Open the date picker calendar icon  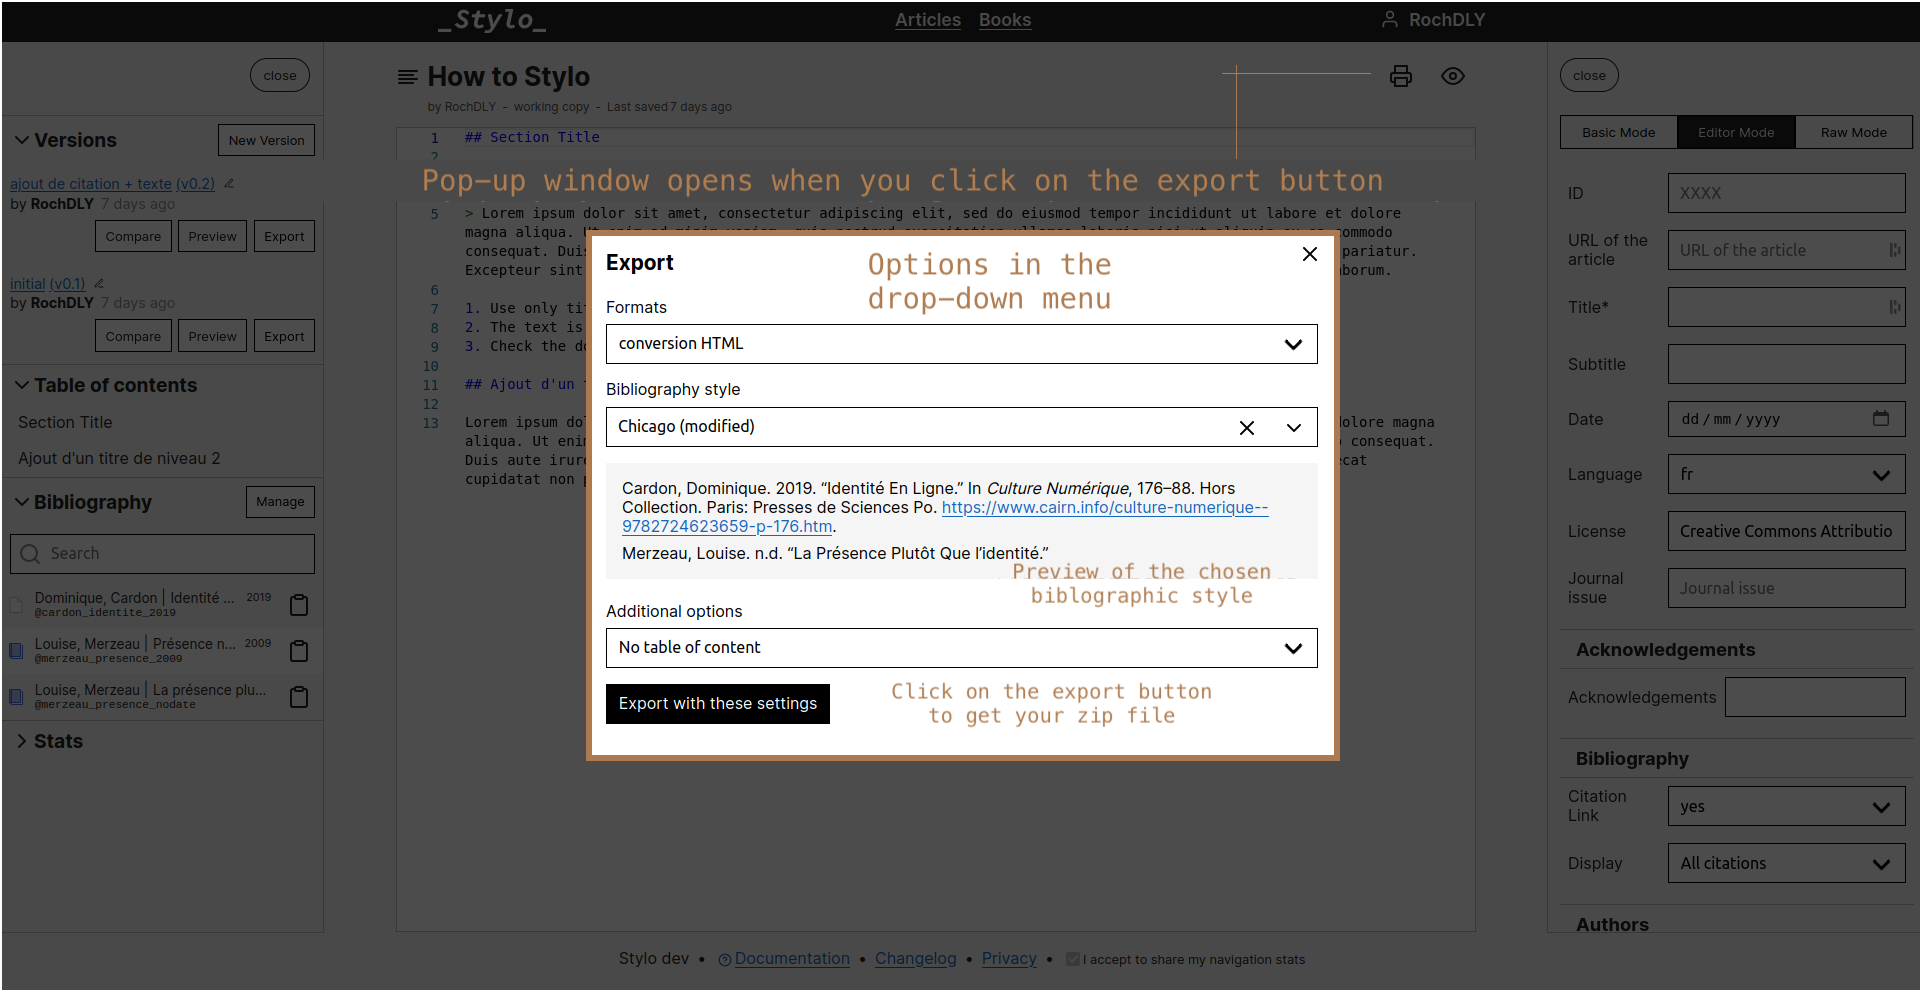point(1881,419)
